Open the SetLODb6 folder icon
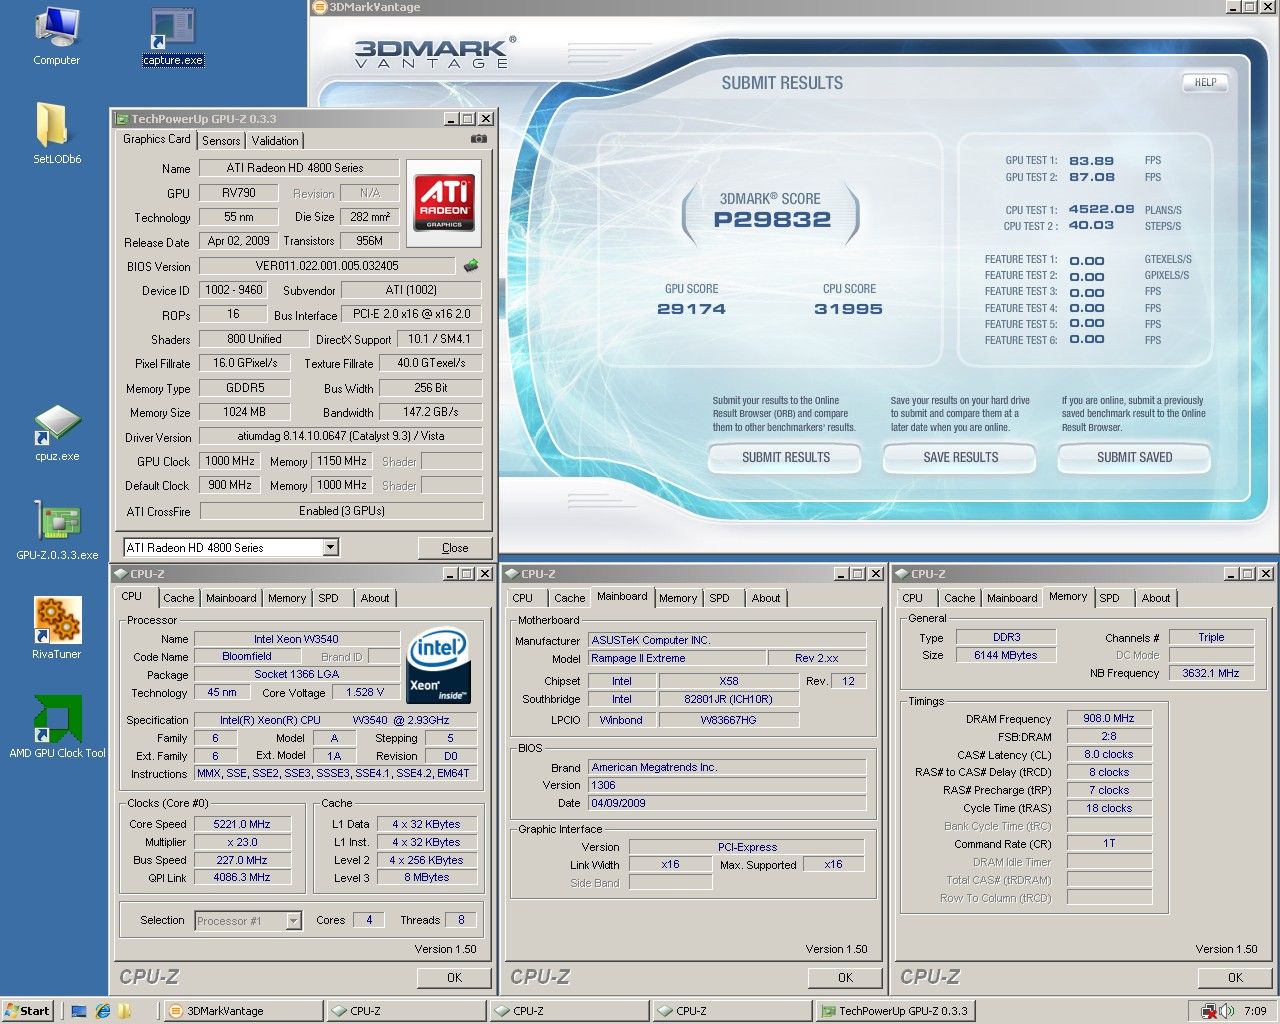Screen dimensions: 1280x1024 (x=56, y=133)
